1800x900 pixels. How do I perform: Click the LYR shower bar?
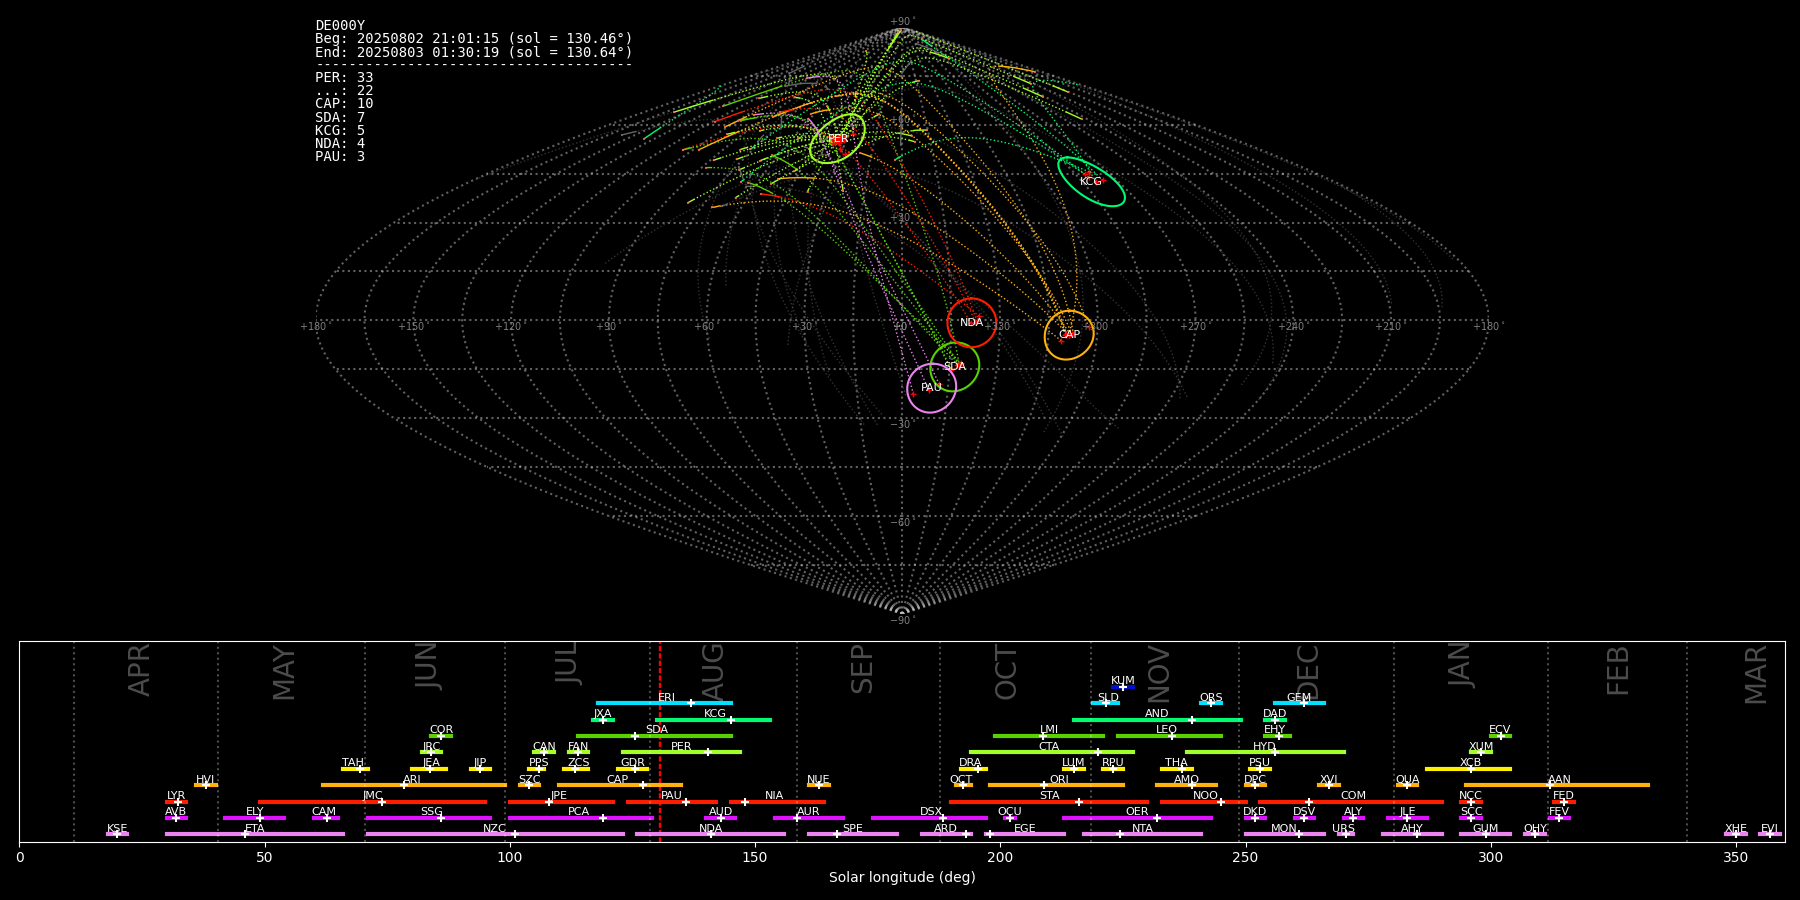click(x=176, y=801)
